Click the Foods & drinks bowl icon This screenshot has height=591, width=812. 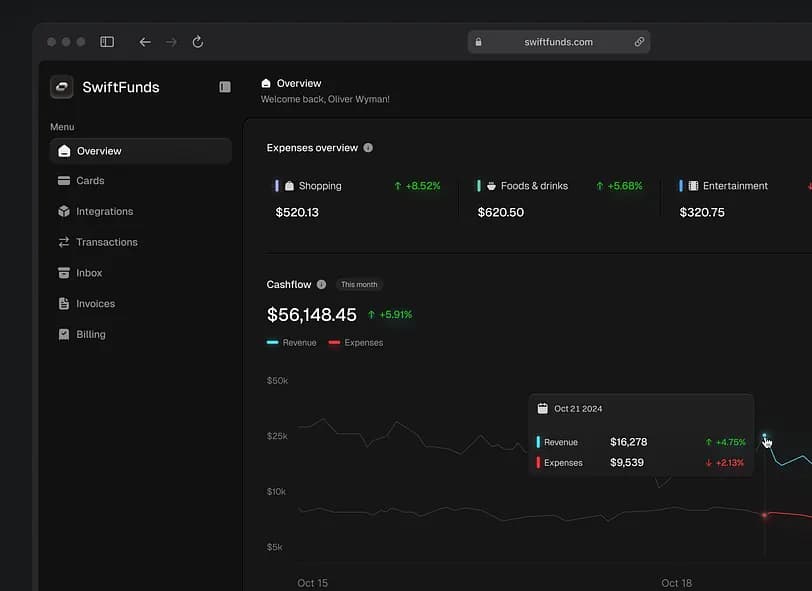point(491,186)
